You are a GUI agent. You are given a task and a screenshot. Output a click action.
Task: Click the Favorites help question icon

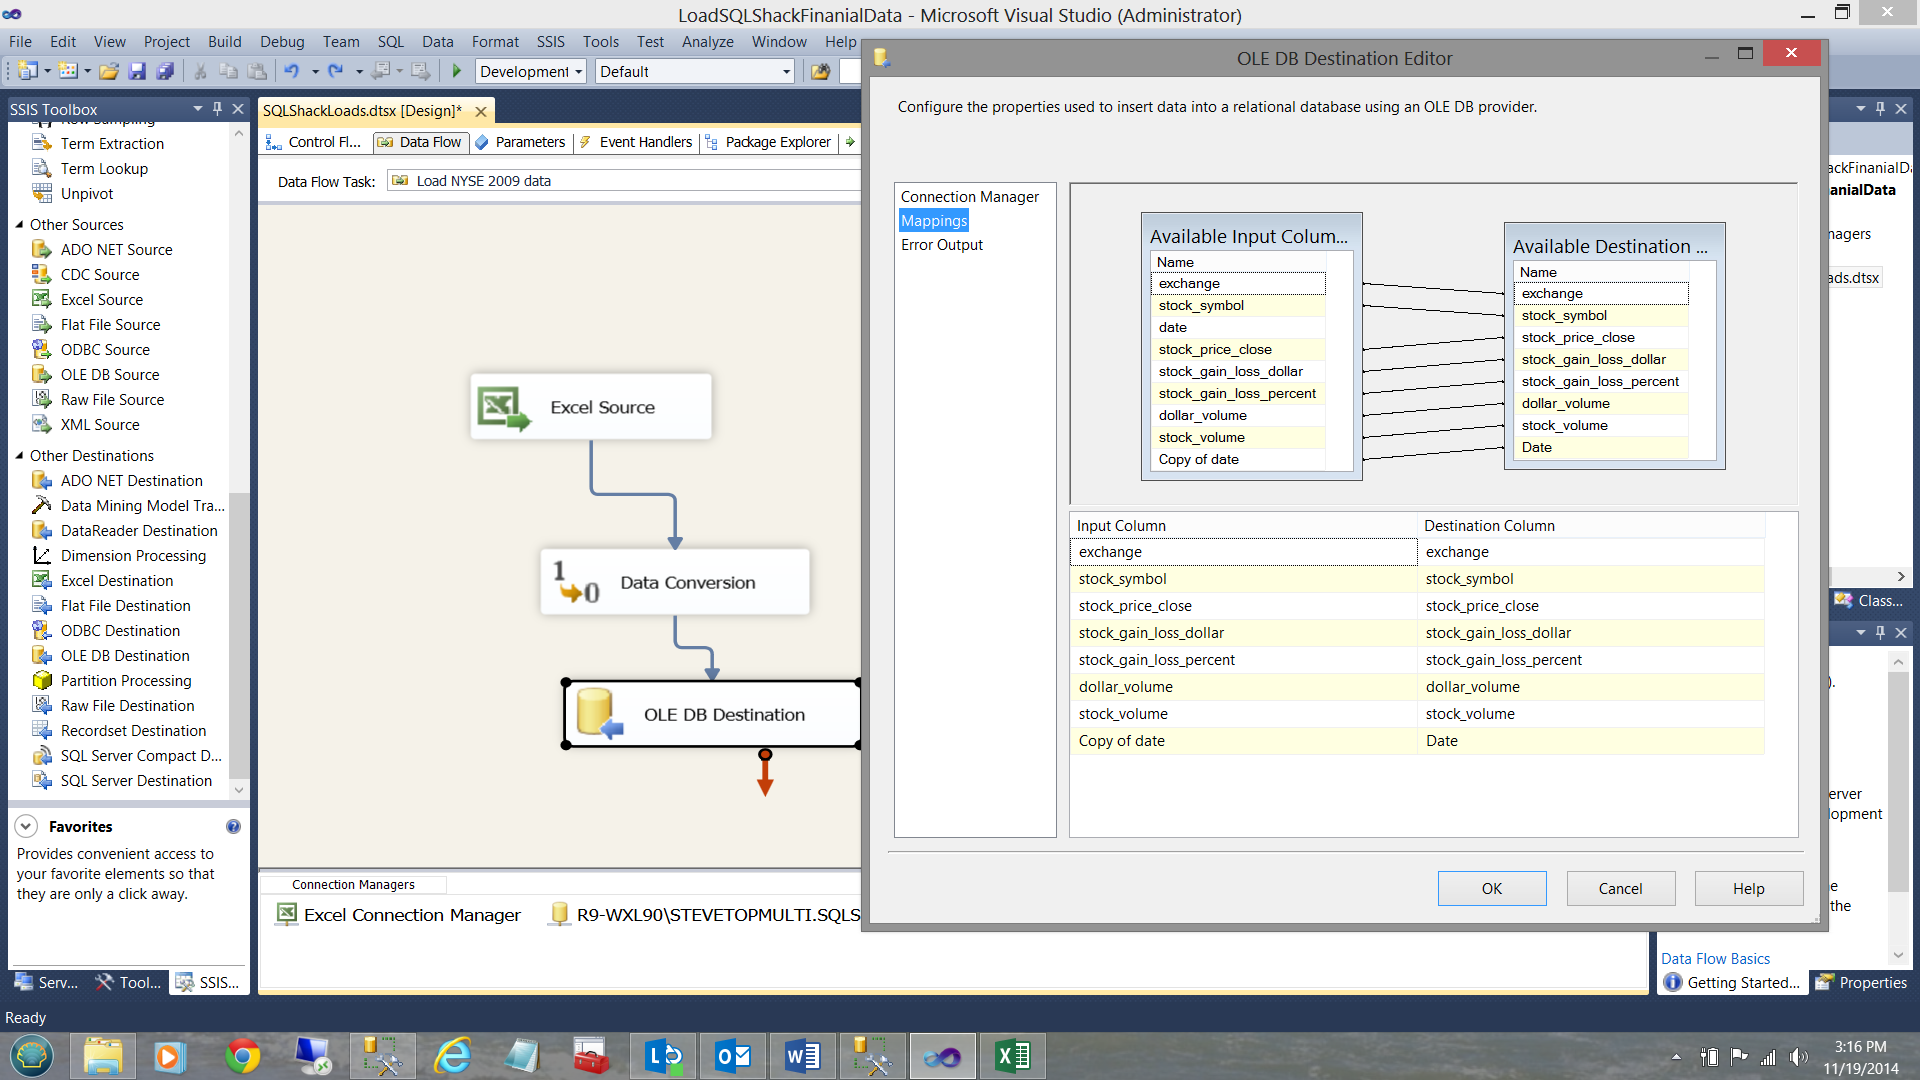pyautogui.click(x=233, y=827)
